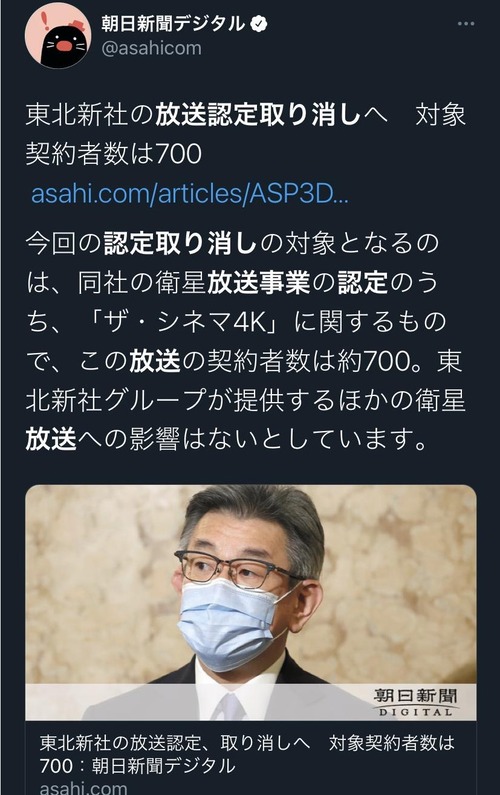The height and width of the screenshot is (795, 500).
Task: Click the eyeglasses of the man in photo
Action: [x=238, y=570]
